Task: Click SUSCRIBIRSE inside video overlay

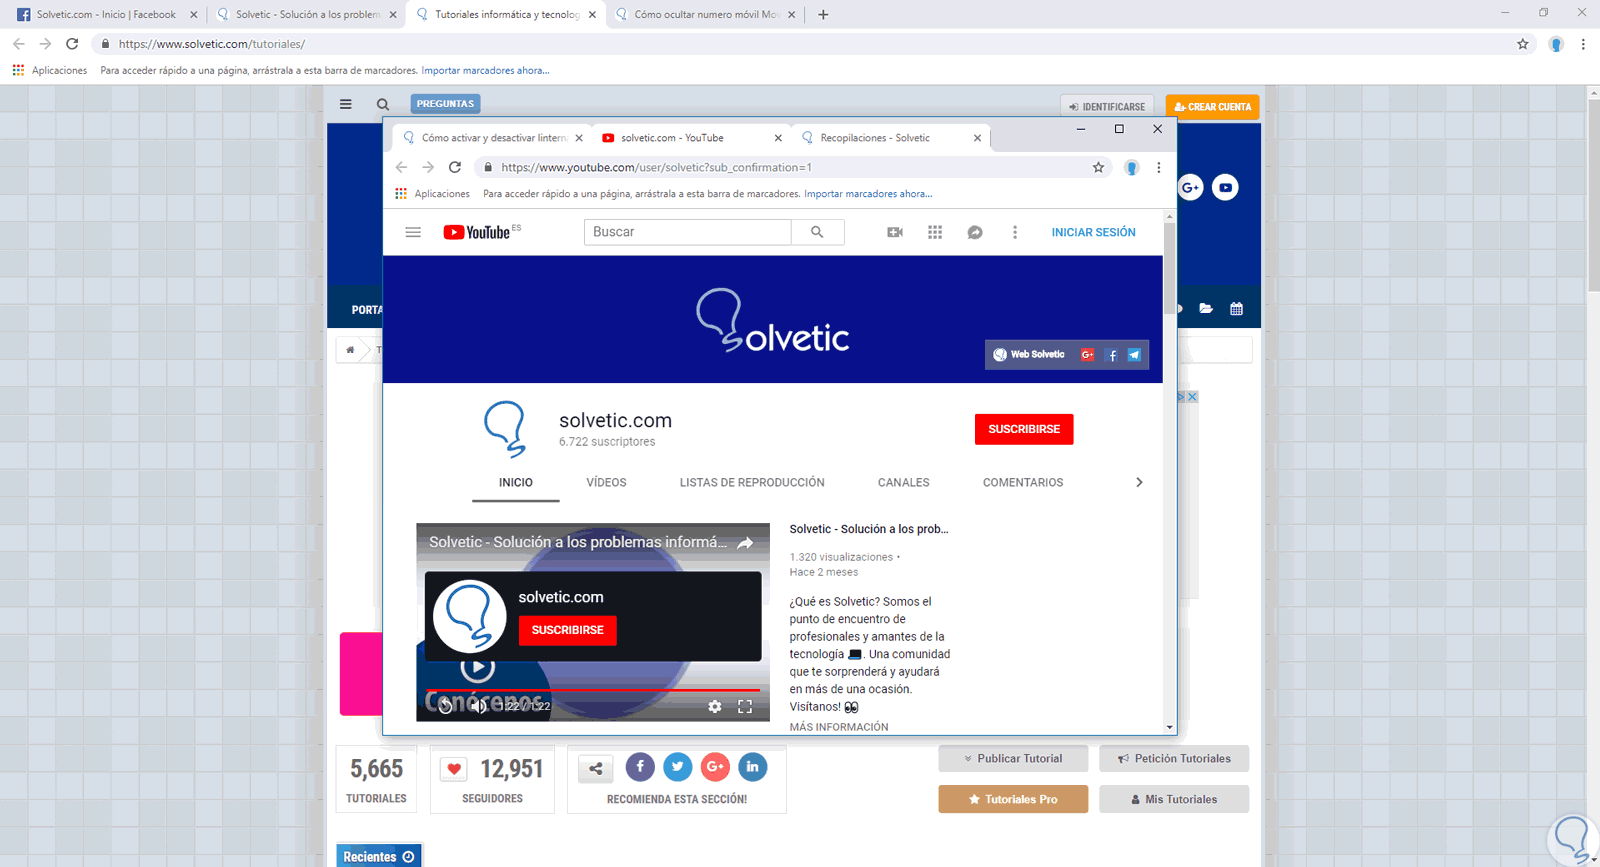Action: (x=568, y=630)
